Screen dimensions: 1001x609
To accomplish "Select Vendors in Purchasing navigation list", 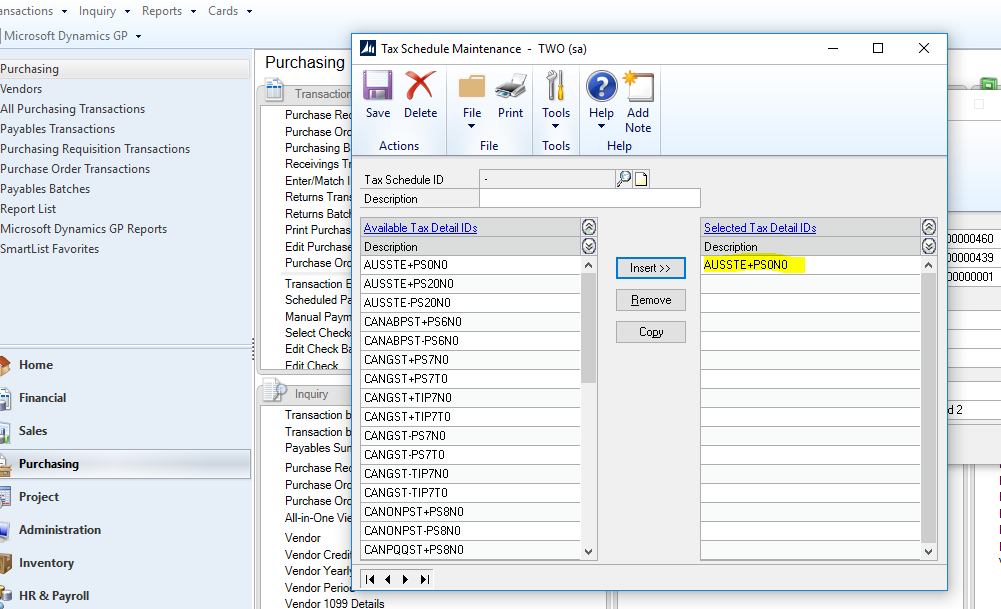I will coord(21,89).
